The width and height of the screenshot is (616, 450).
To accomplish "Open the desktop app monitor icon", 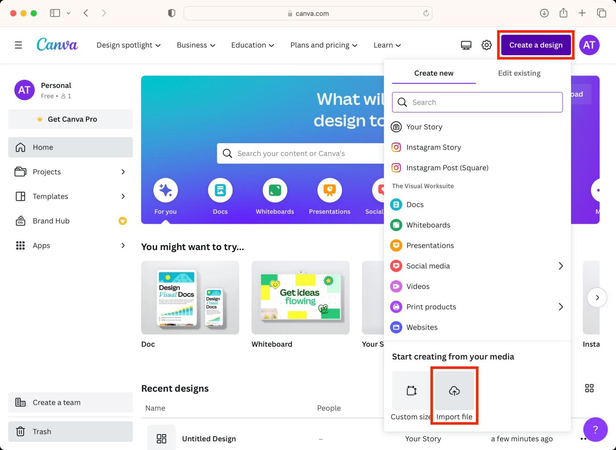I will [466, 45].
